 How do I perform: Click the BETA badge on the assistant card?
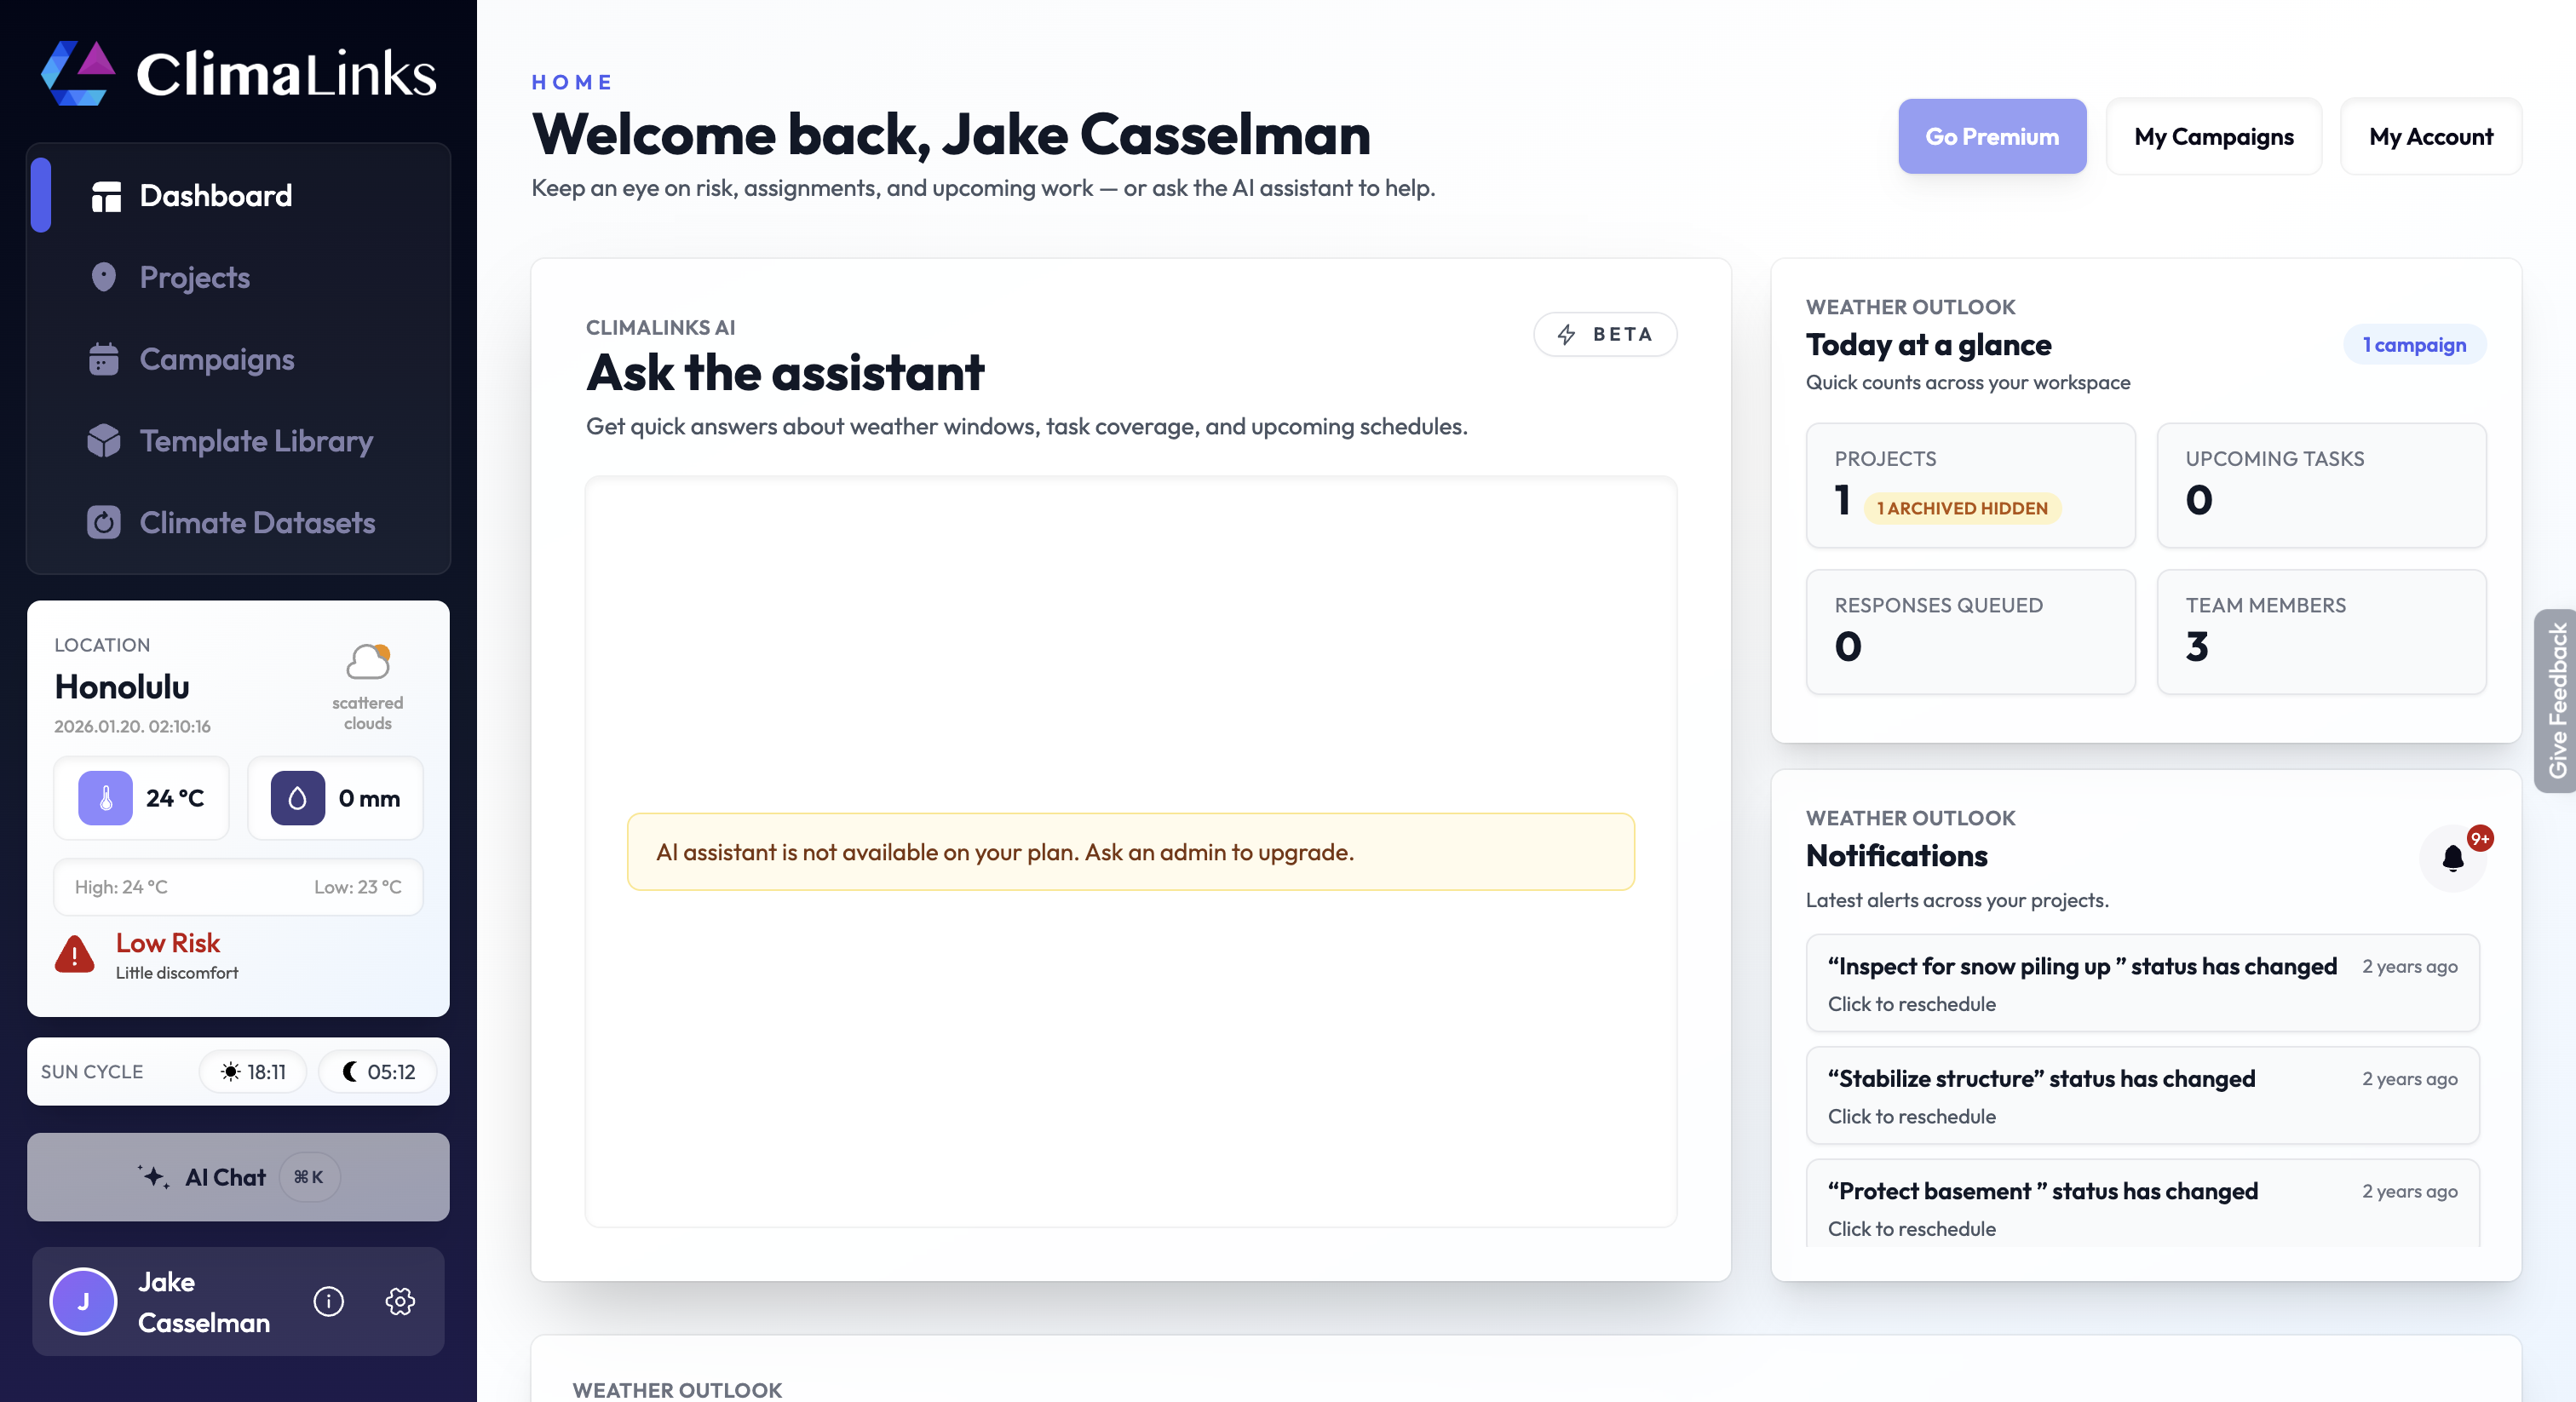coord(1604,334)
